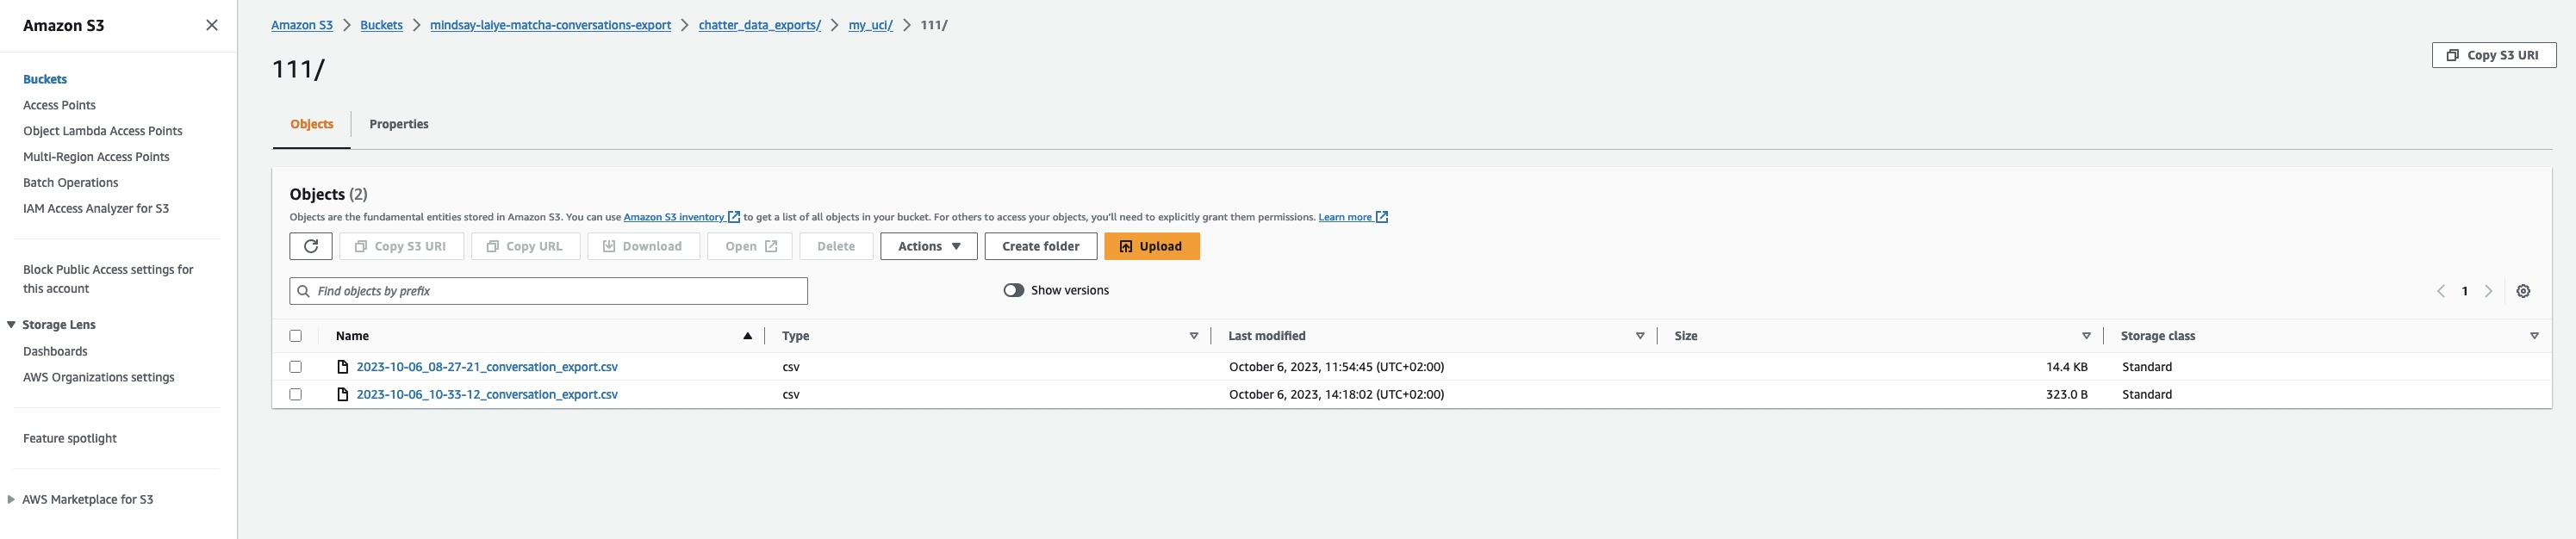Viewport: 2576px width, 539px height.
Task: Check the 08-27-21 conversation export row
Action: coord(295,367)
